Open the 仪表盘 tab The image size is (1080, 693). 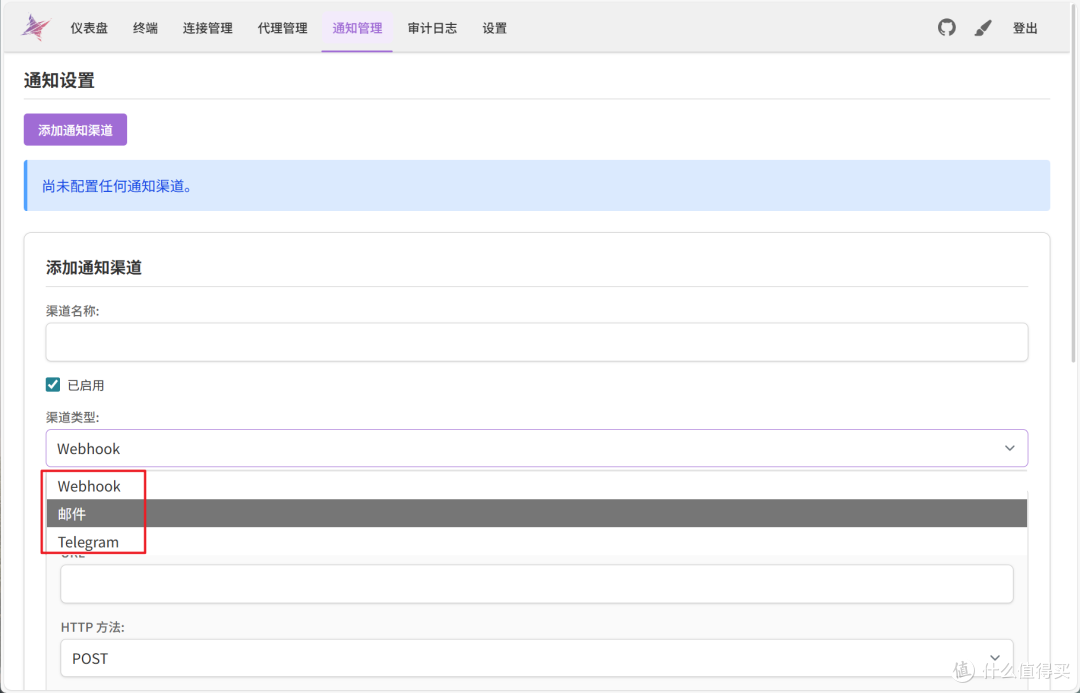click(89, 28)
